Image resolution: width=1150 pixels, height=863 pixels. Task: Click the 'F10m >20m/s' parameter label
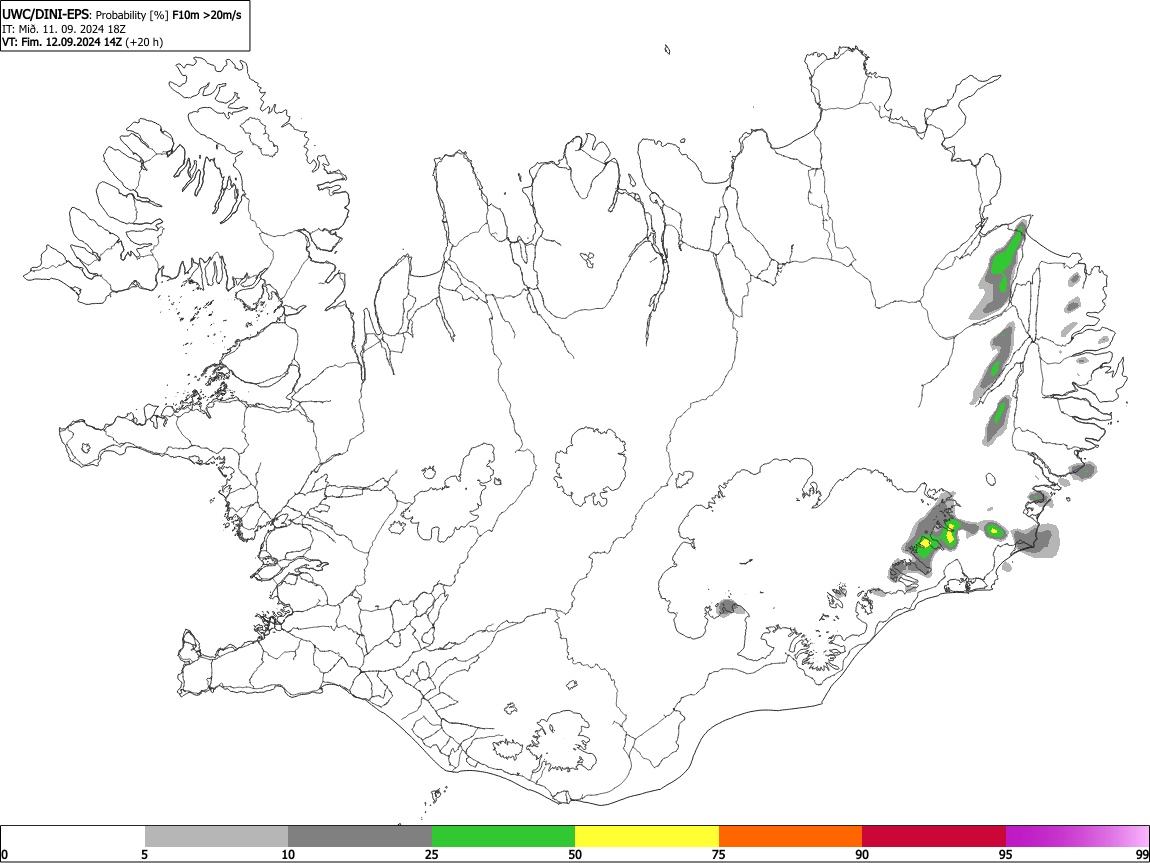pyautogui.click(x=206, y=15)
